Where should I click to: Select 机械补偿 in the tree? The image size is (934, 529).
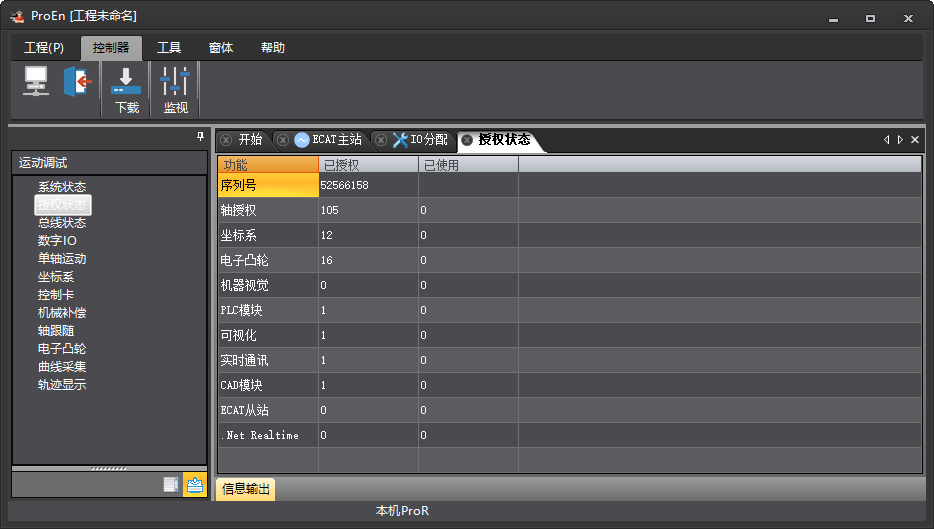click(62, 313)
